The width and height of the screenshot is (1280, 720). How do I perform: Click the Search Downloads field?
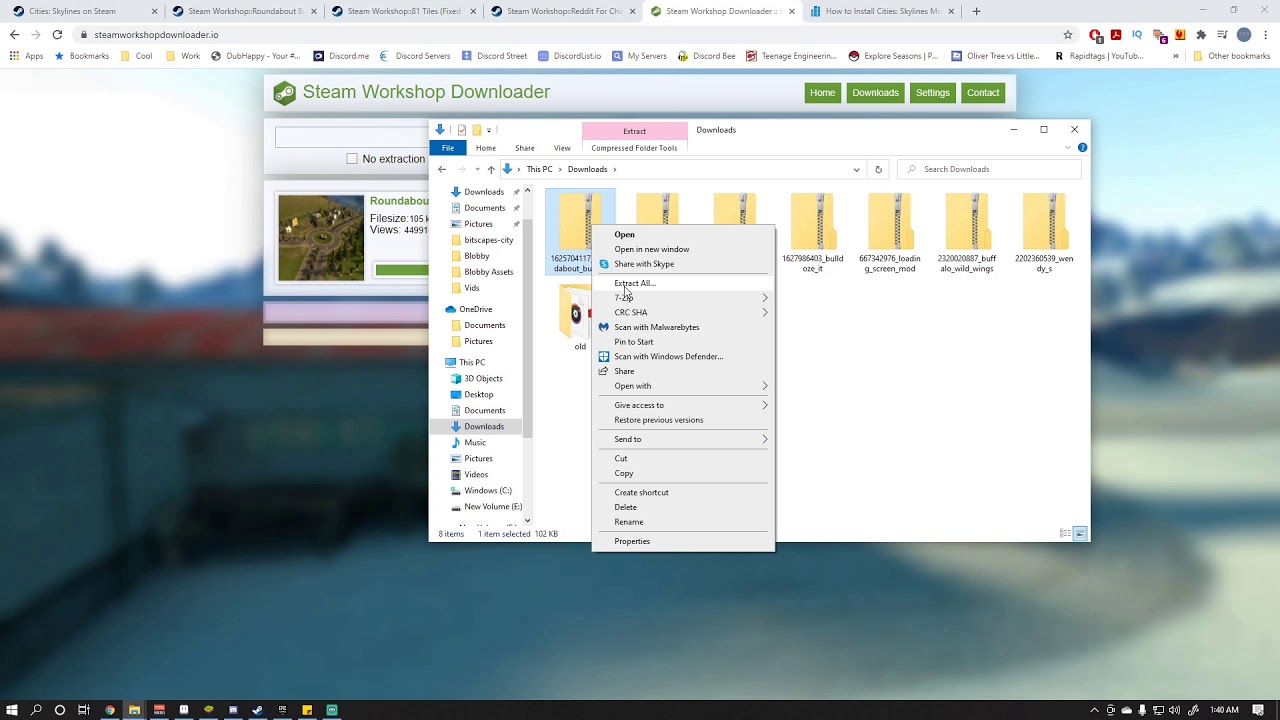tap(988, 169)
